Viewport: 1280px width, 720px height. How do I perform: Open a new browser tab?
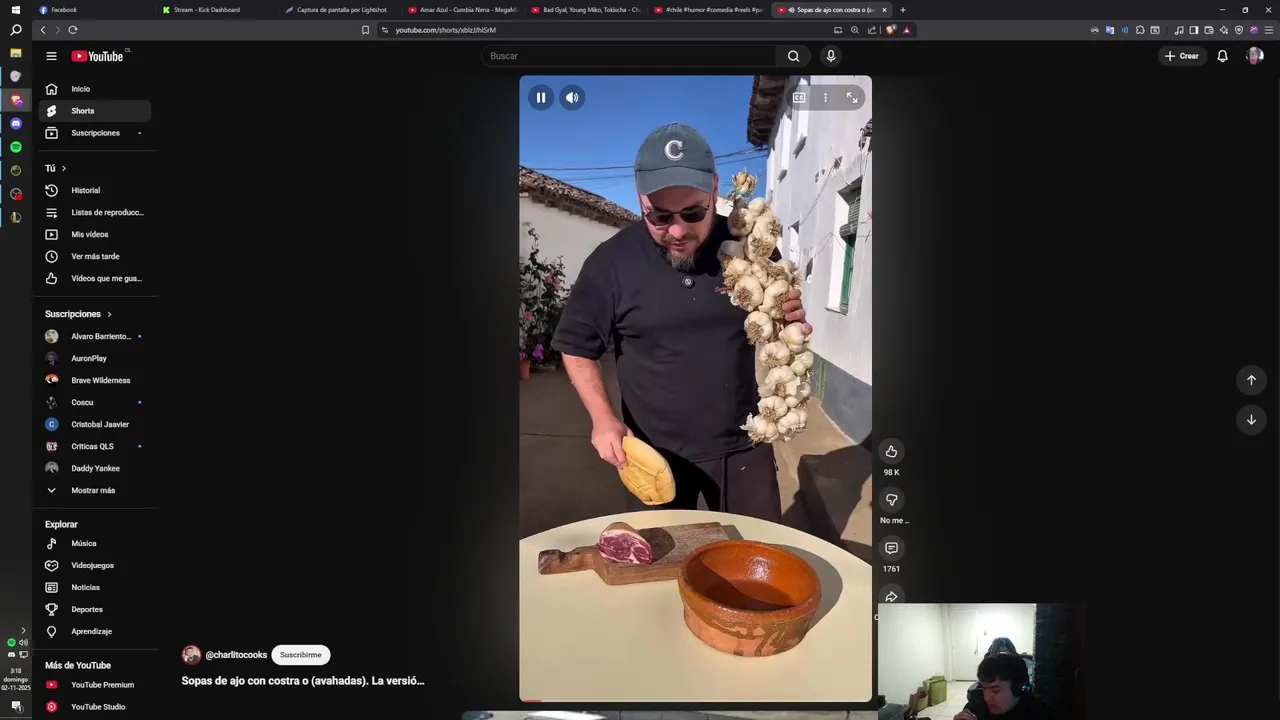point(903,10)
